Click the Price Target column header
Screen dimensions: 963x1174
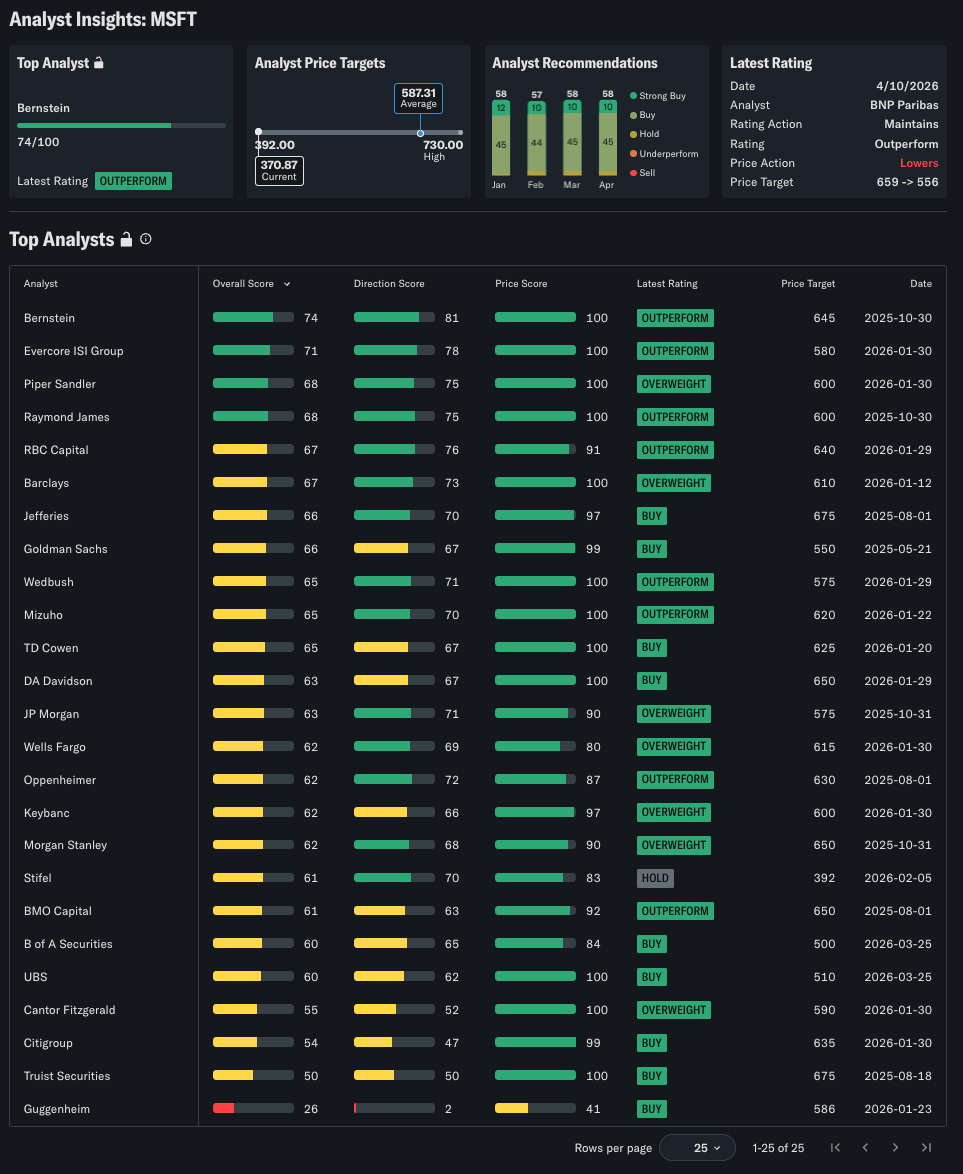point(808,284)
